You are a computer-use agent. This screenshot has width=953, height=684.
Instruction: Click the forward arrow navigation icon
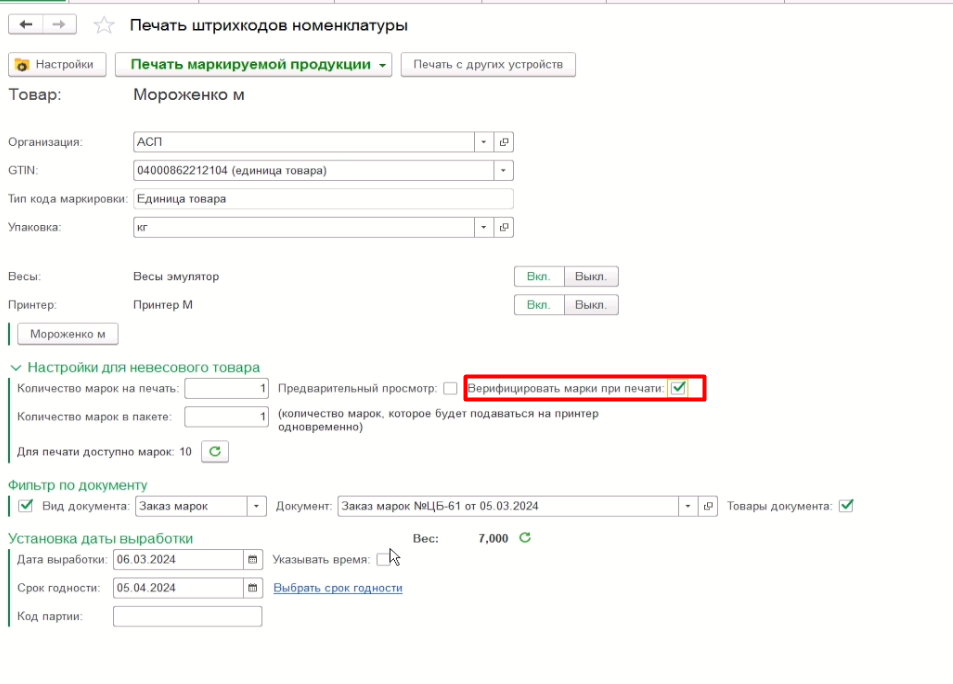(x=59, y=24)
